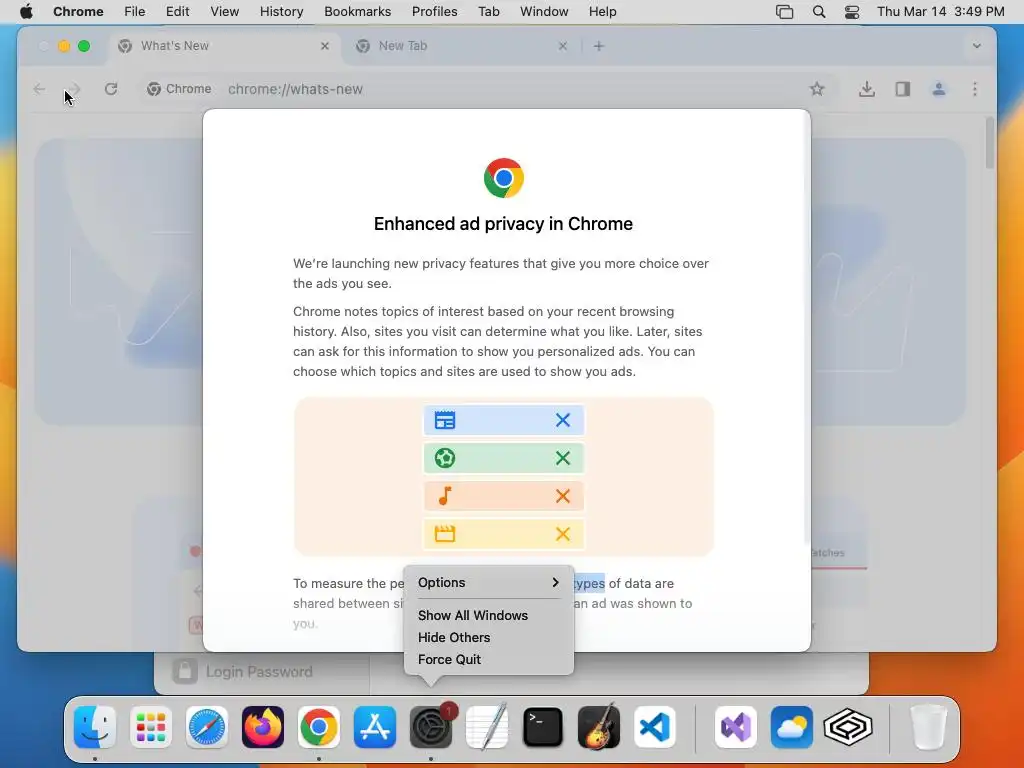Launch GarageBand from the dock

(x=599, y=726)
